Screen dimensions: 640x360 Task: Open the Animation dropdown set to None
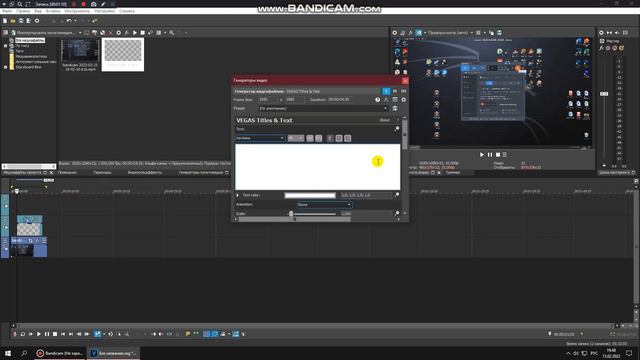[x=324, y=204]
